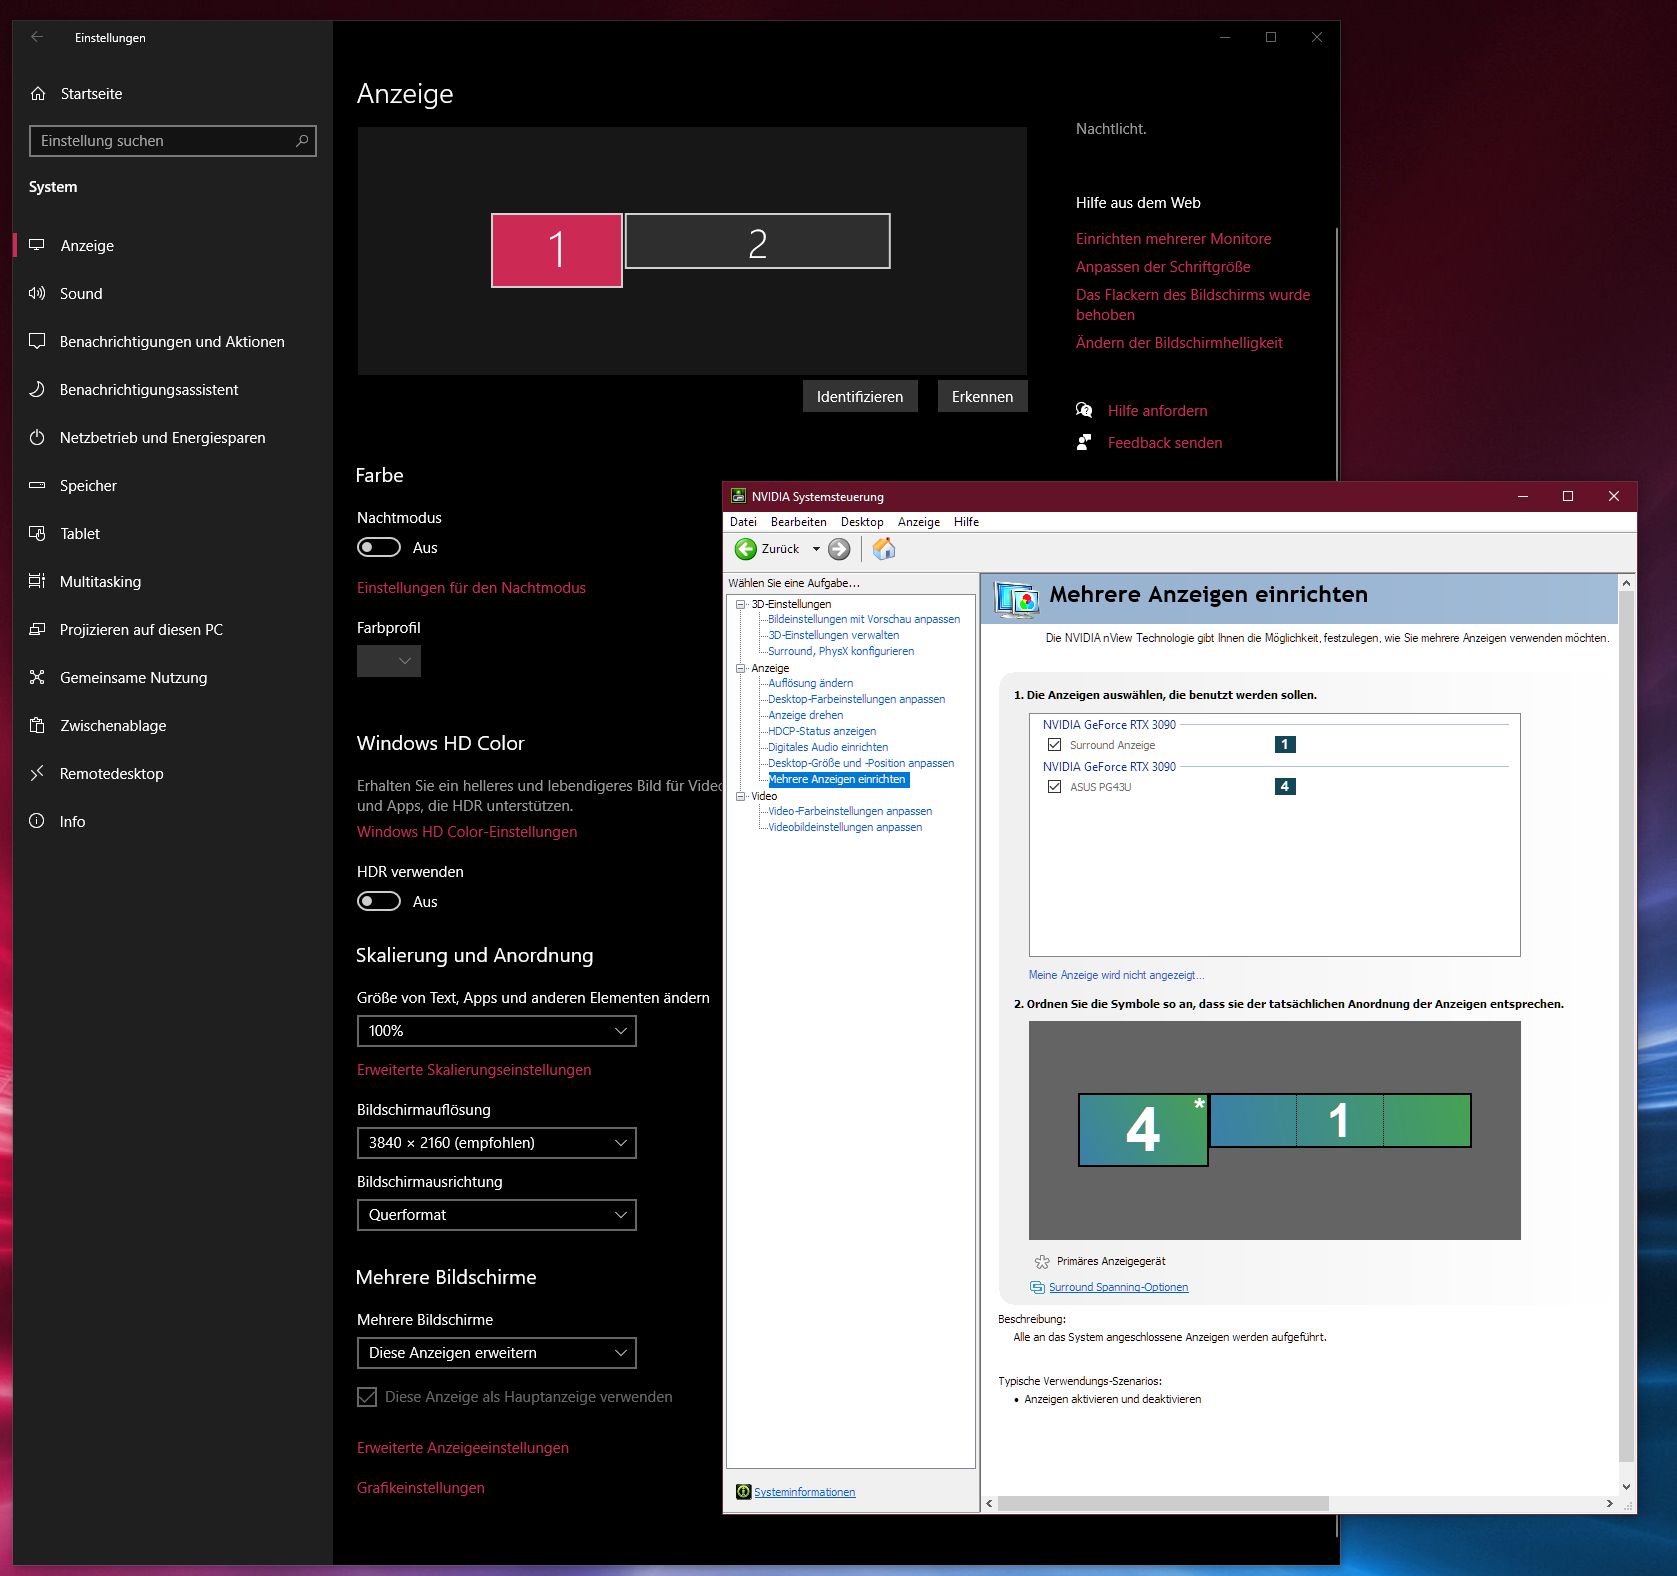This screenshot has height=1576, width=1677.
Task: Click the Surround Spanning-Optionen icon
Action: pyautogui.click(x=1037, y=1287)
